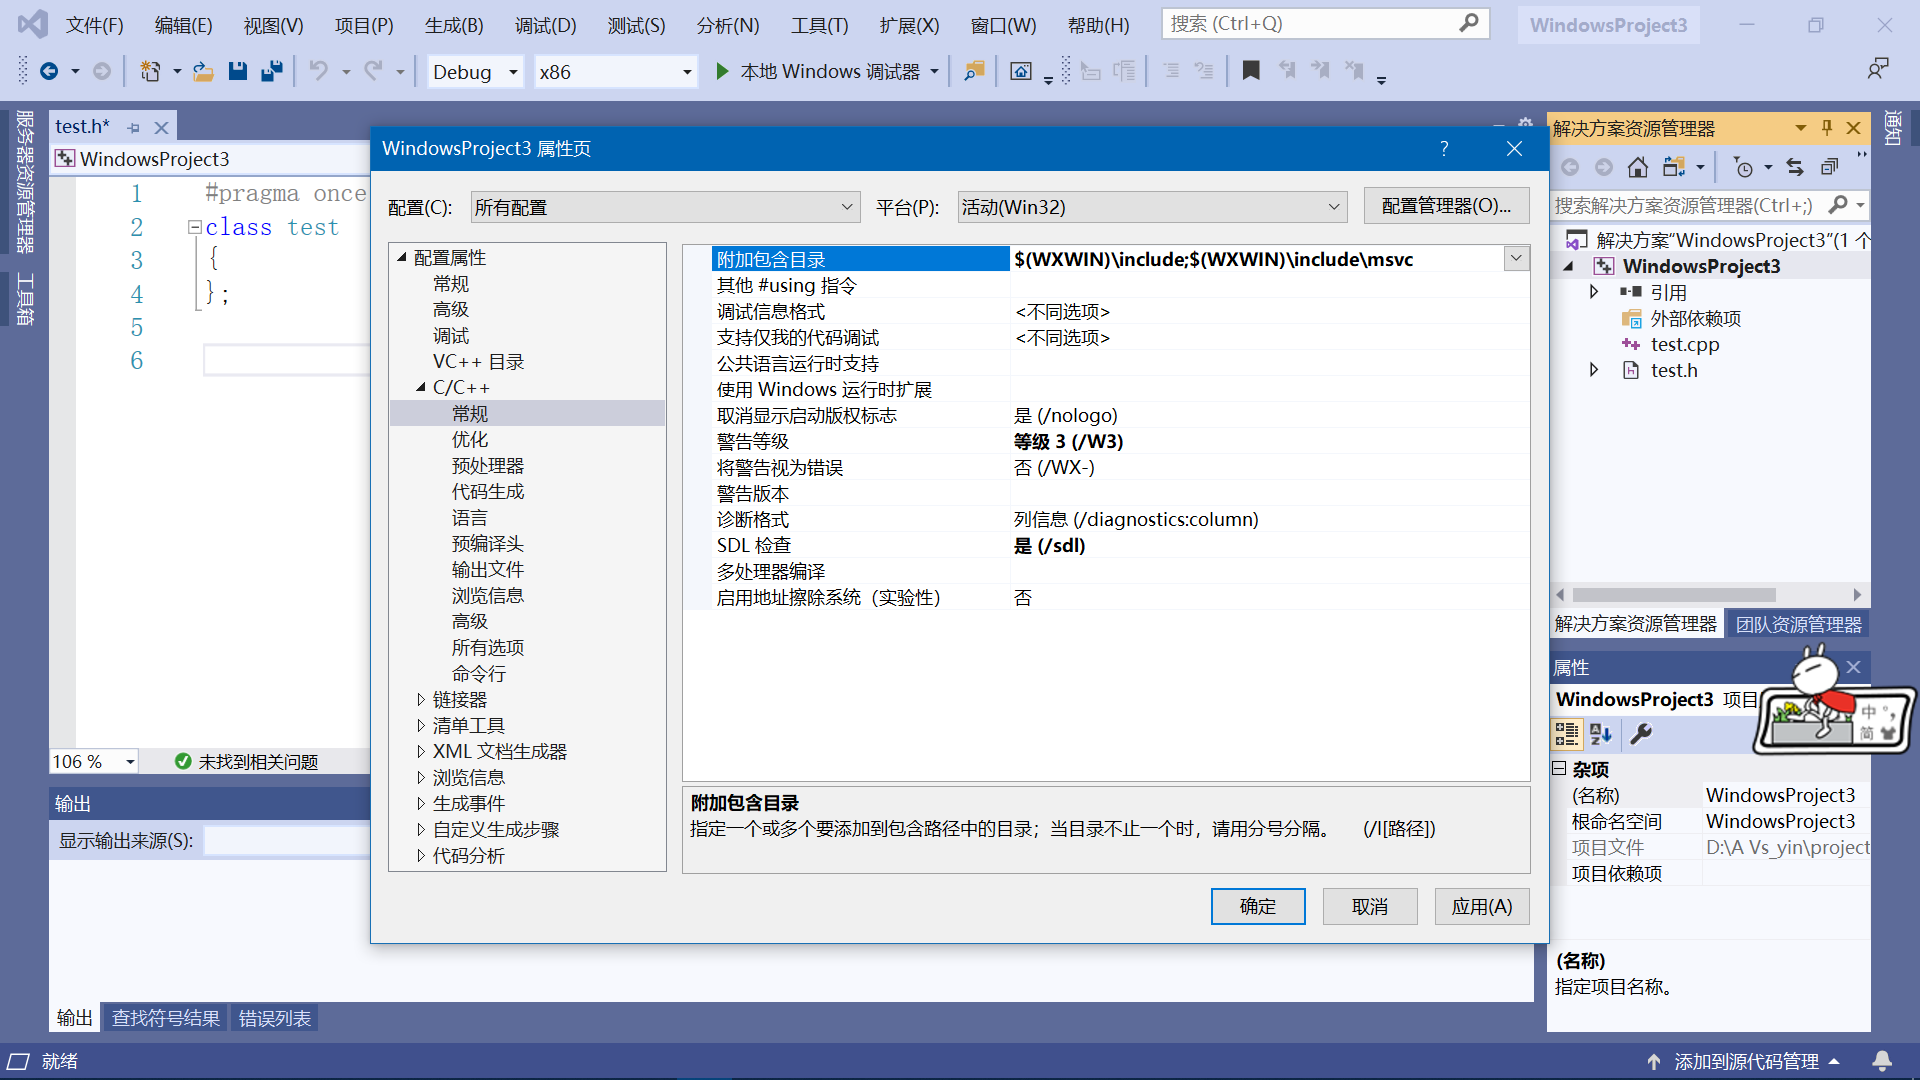Click the switch views icon in Solution Explorer

pyautogui.click(x=1673, y=167)
